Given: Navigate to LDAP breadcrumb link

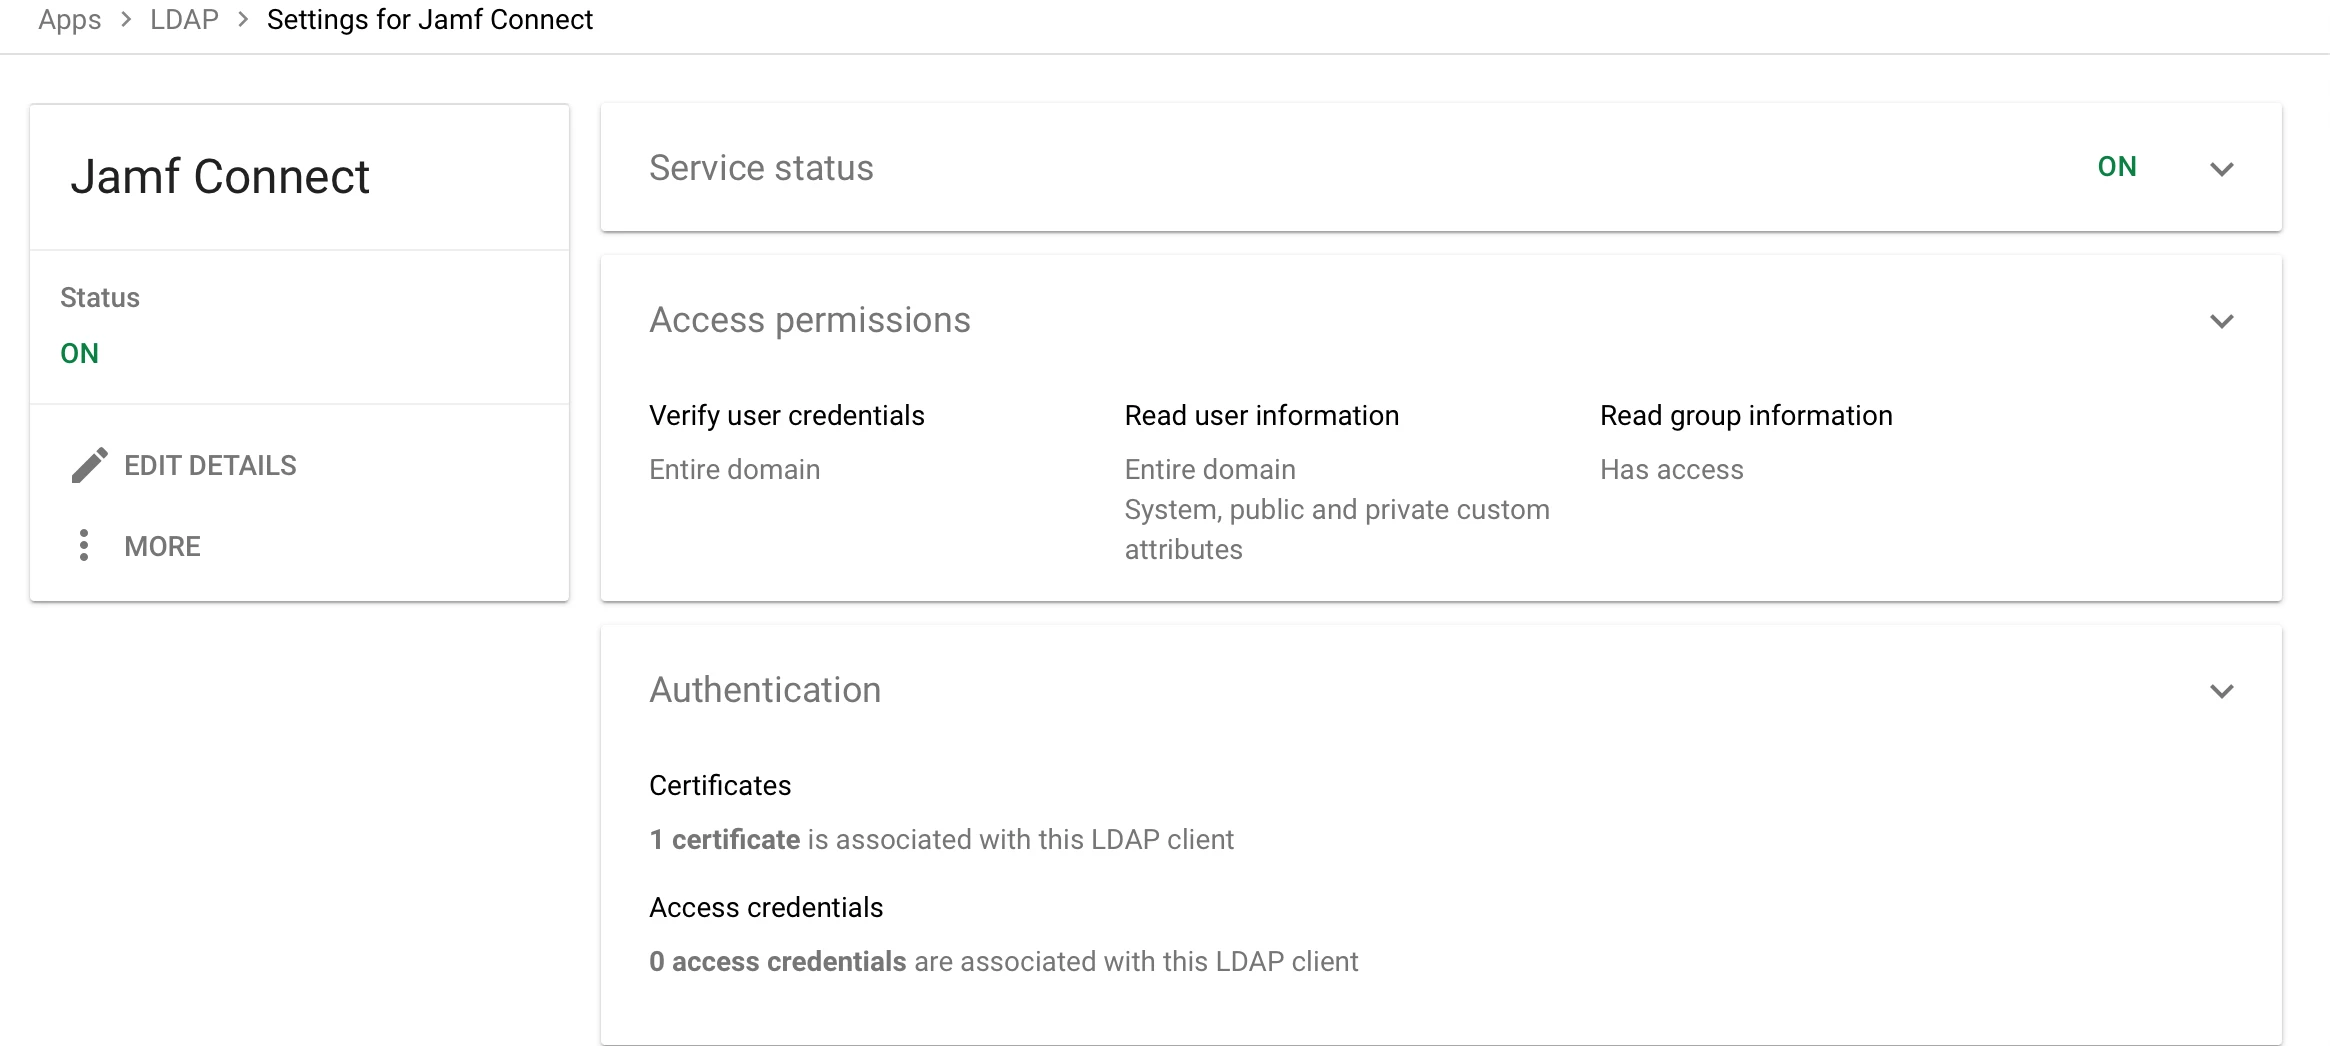Looking at the screenshot, I should 184,20.
